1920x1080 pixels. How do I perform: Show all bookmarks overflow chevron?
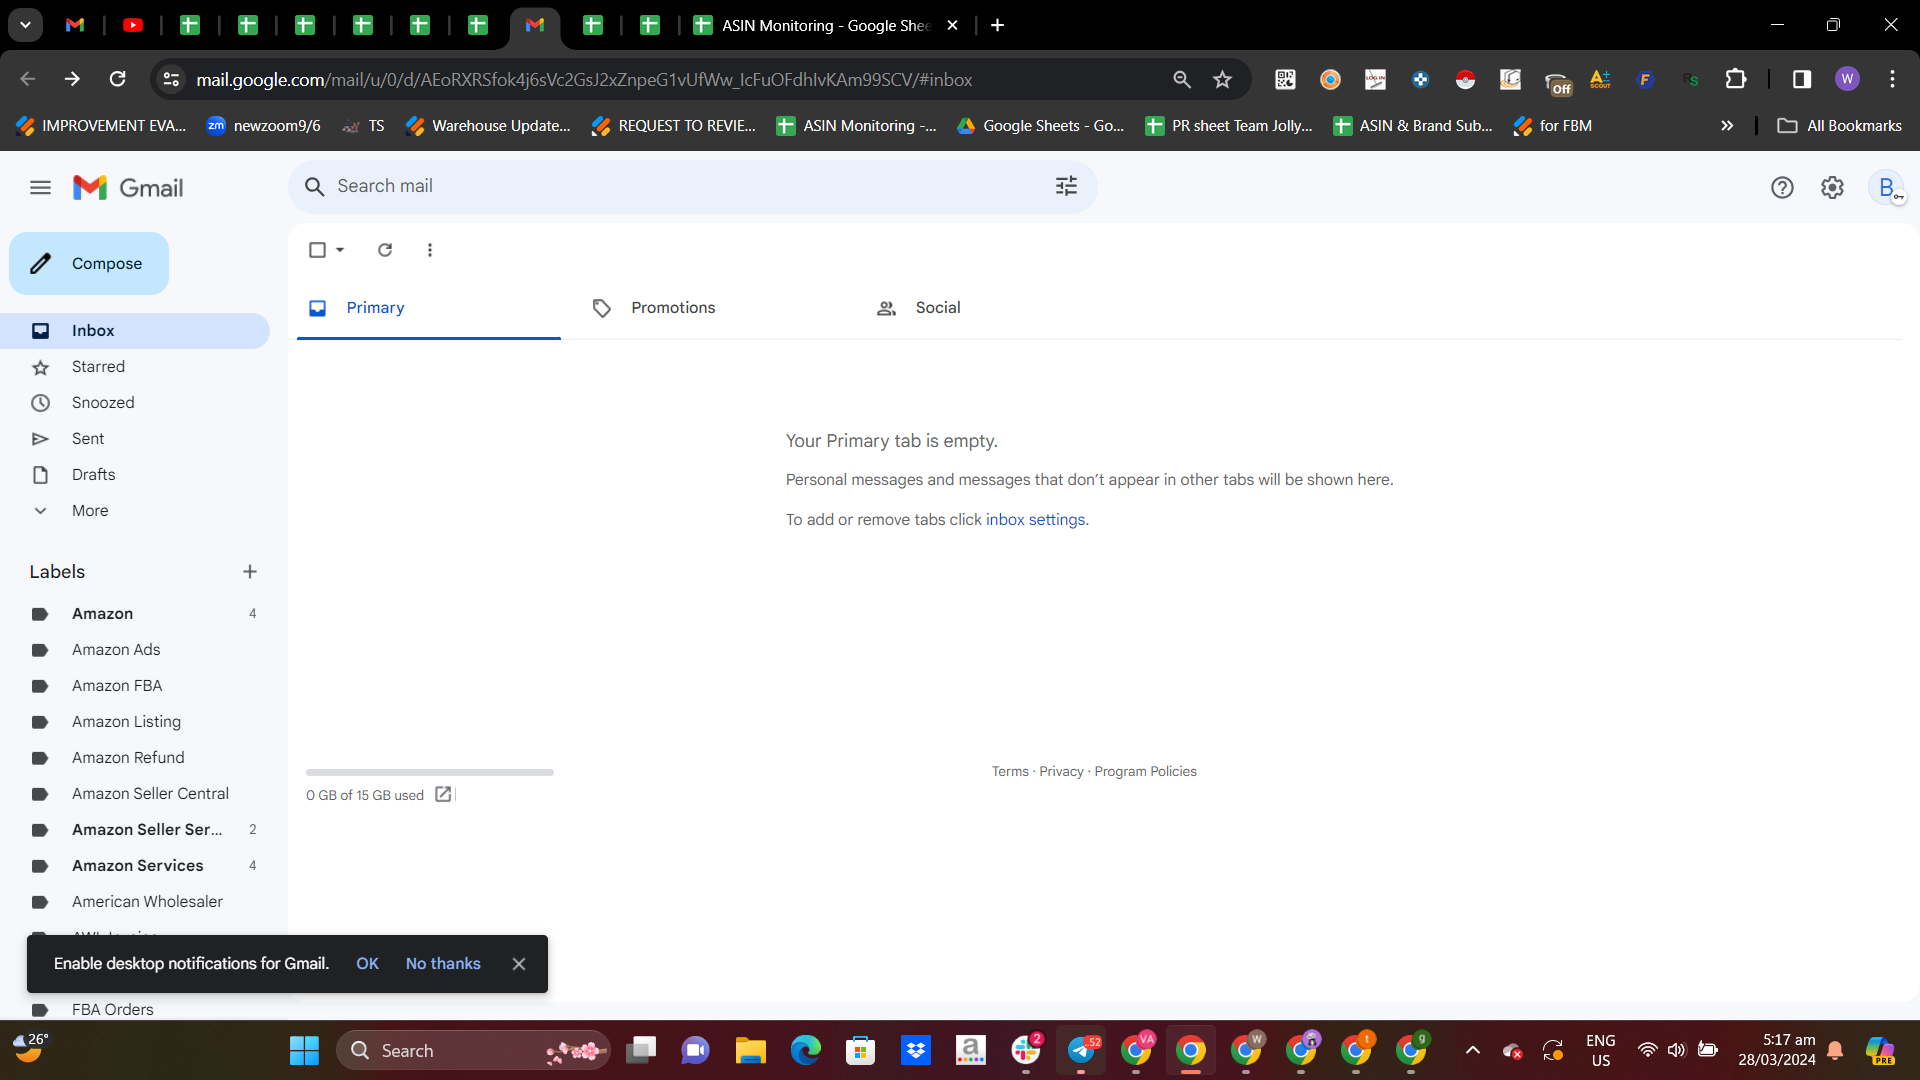1727,126
